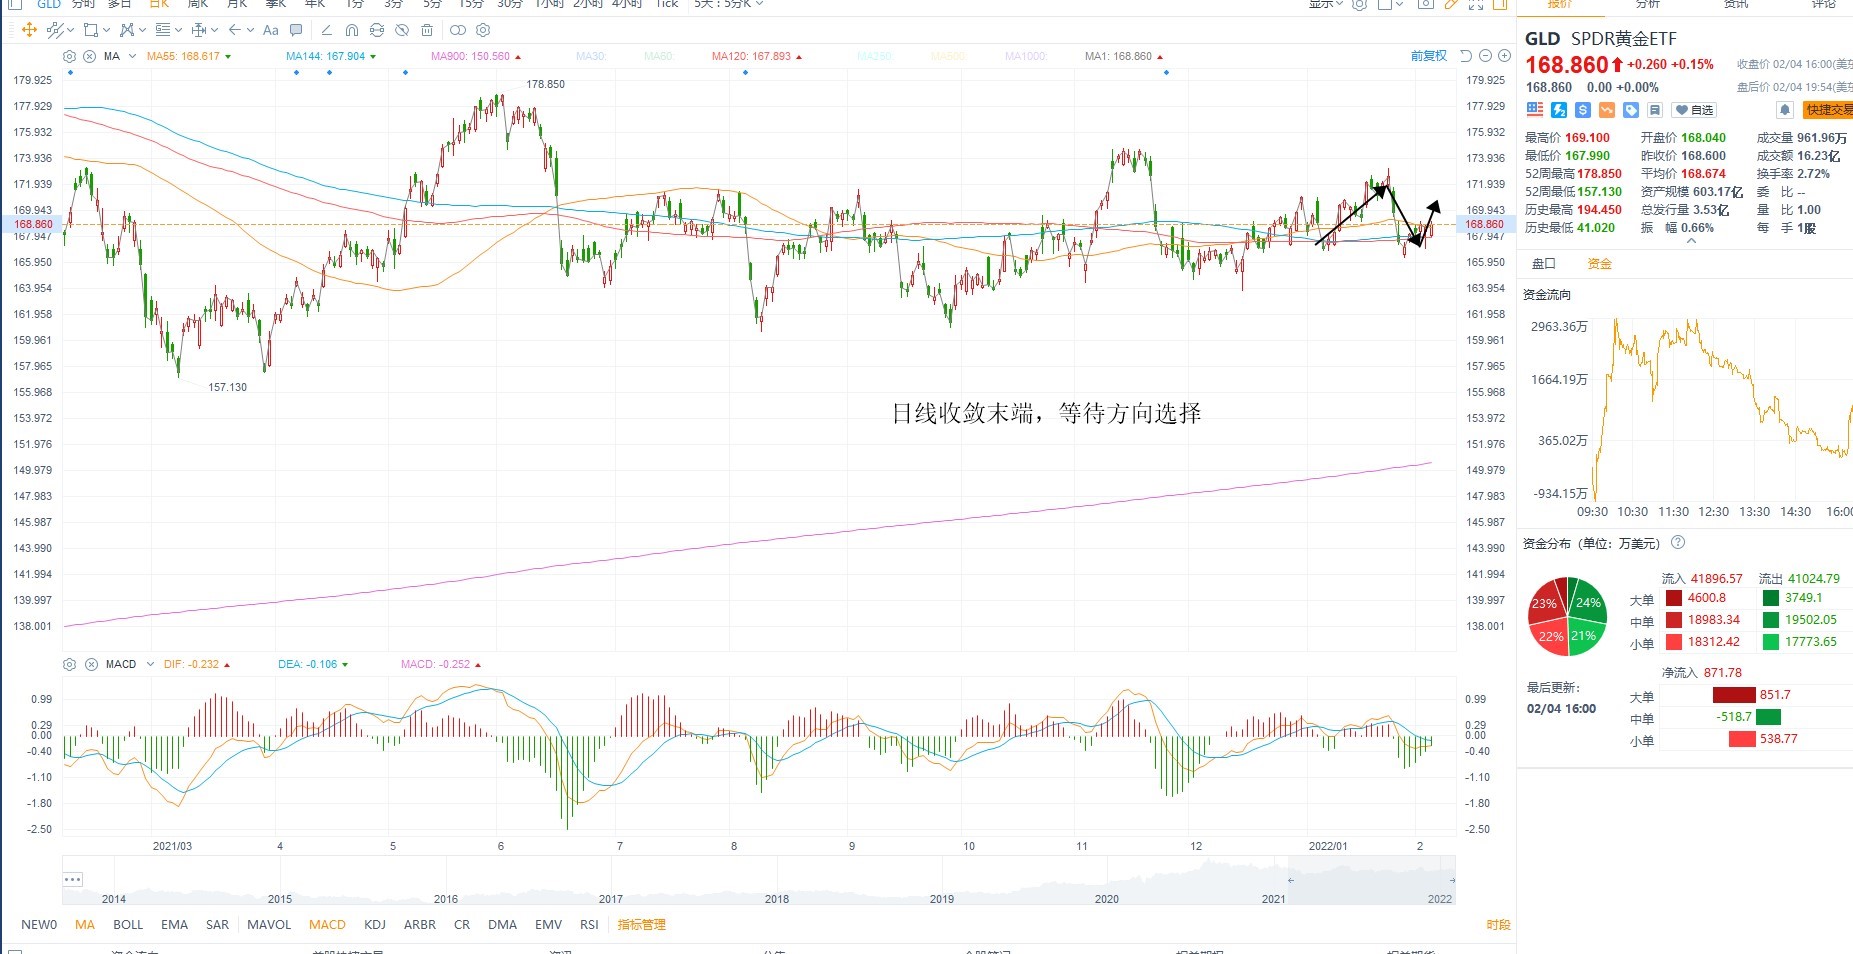Screen dimensions: 1853x954
Task: Click the 2016 label on timeline navigator
Action: [x=446, y=899]
